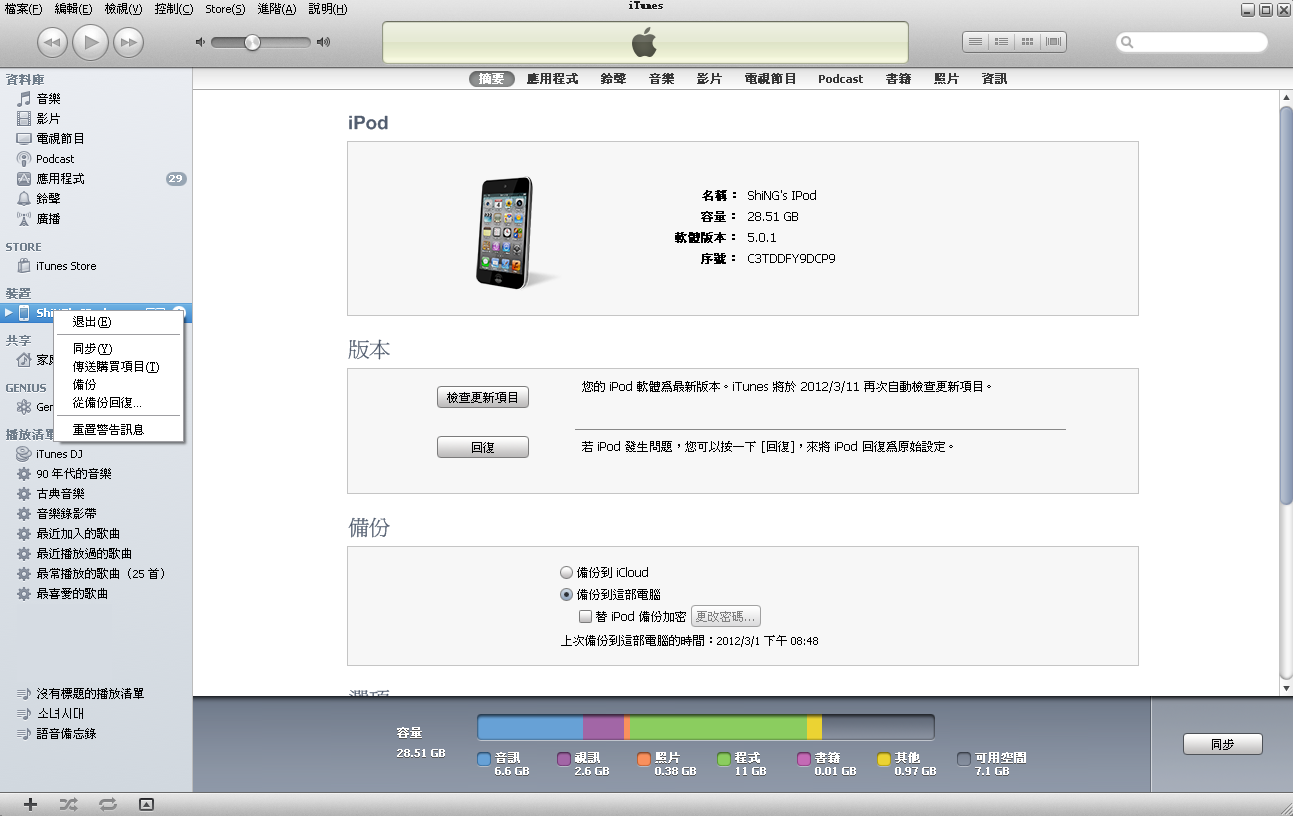This screenshot has height=816, width=1293.
Task: Open 影片 library in sidebar
Action: (48, 118)
